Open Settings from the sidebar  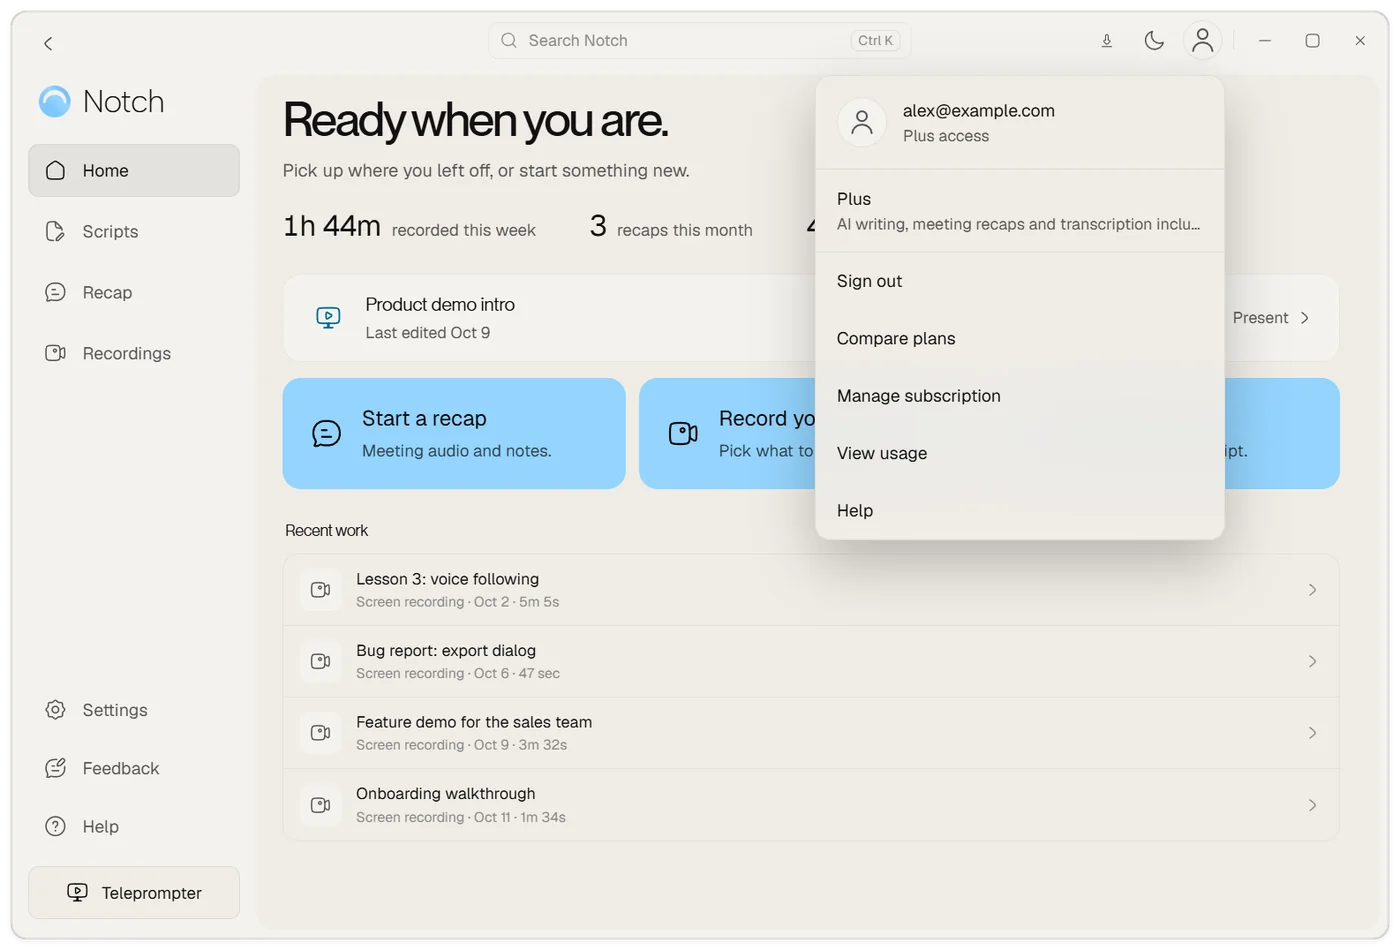pyautogui.click(x=134, y=710)
